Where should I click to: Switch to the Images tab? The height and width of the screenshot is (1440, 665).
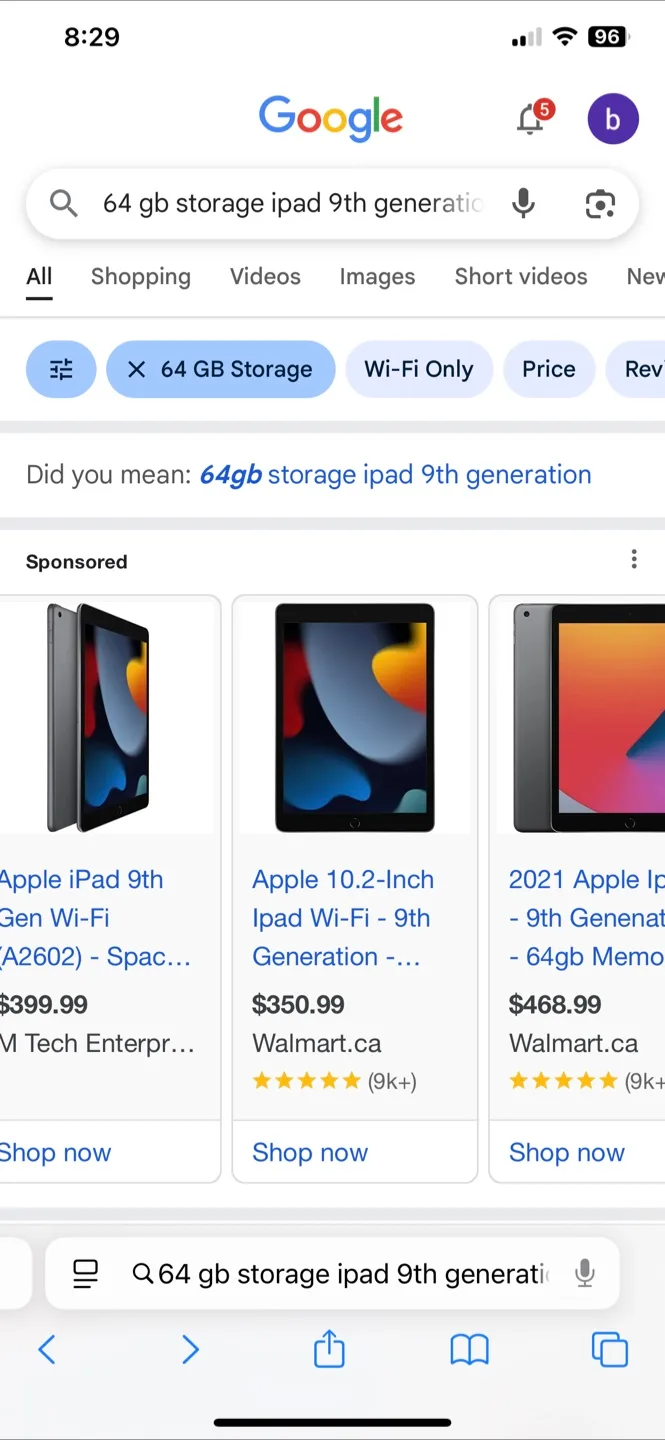377,277
